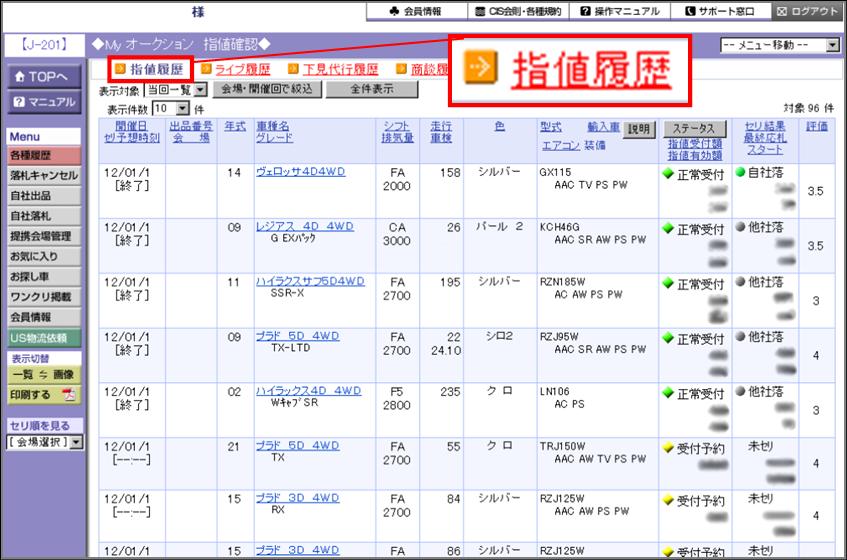Sort by 評価 column header
This screenshot has height=560, width=847.
817,126
